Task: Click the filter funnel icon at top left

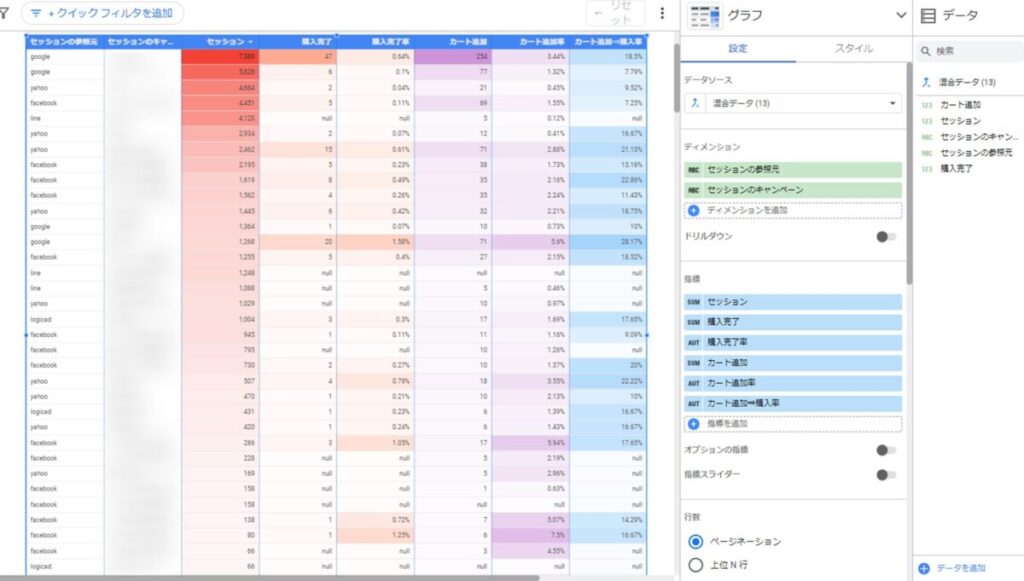Action: click(x=4, y=14)
